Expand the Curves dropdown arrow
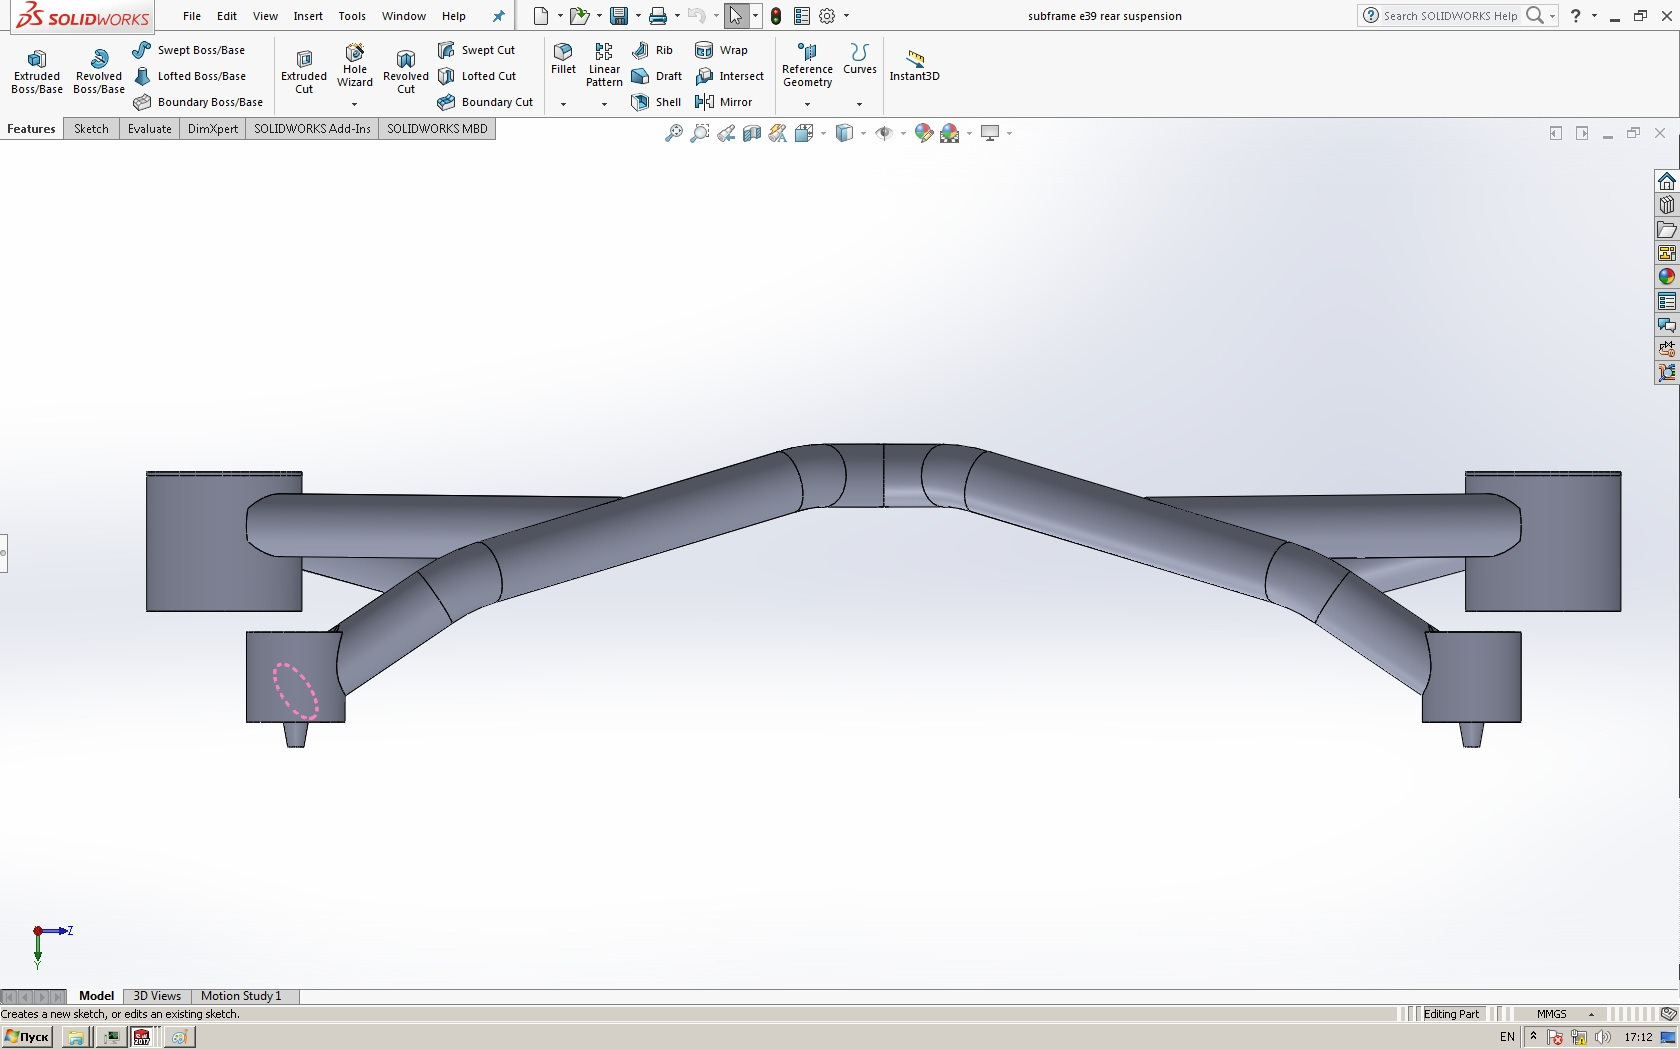Screen dimensions: 1680x1050 [x=859, y=103]
